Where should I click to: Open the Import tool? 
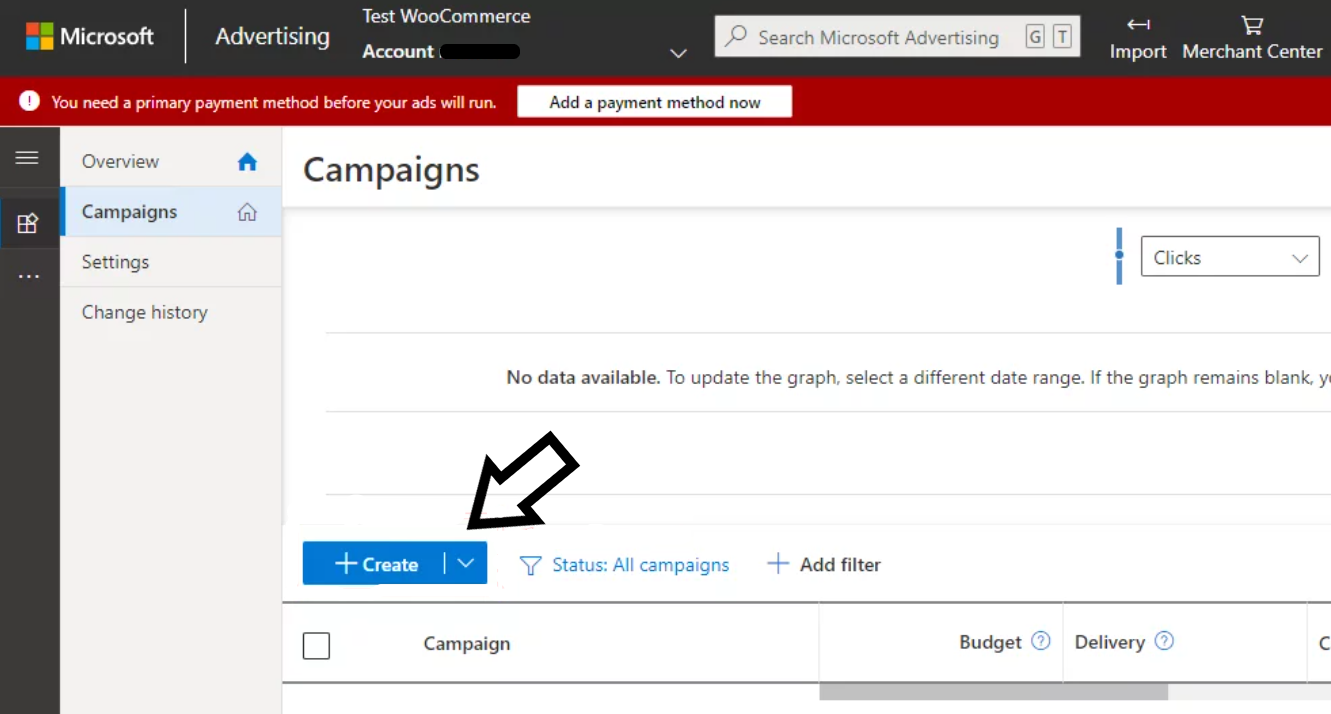coord(1138,37)
